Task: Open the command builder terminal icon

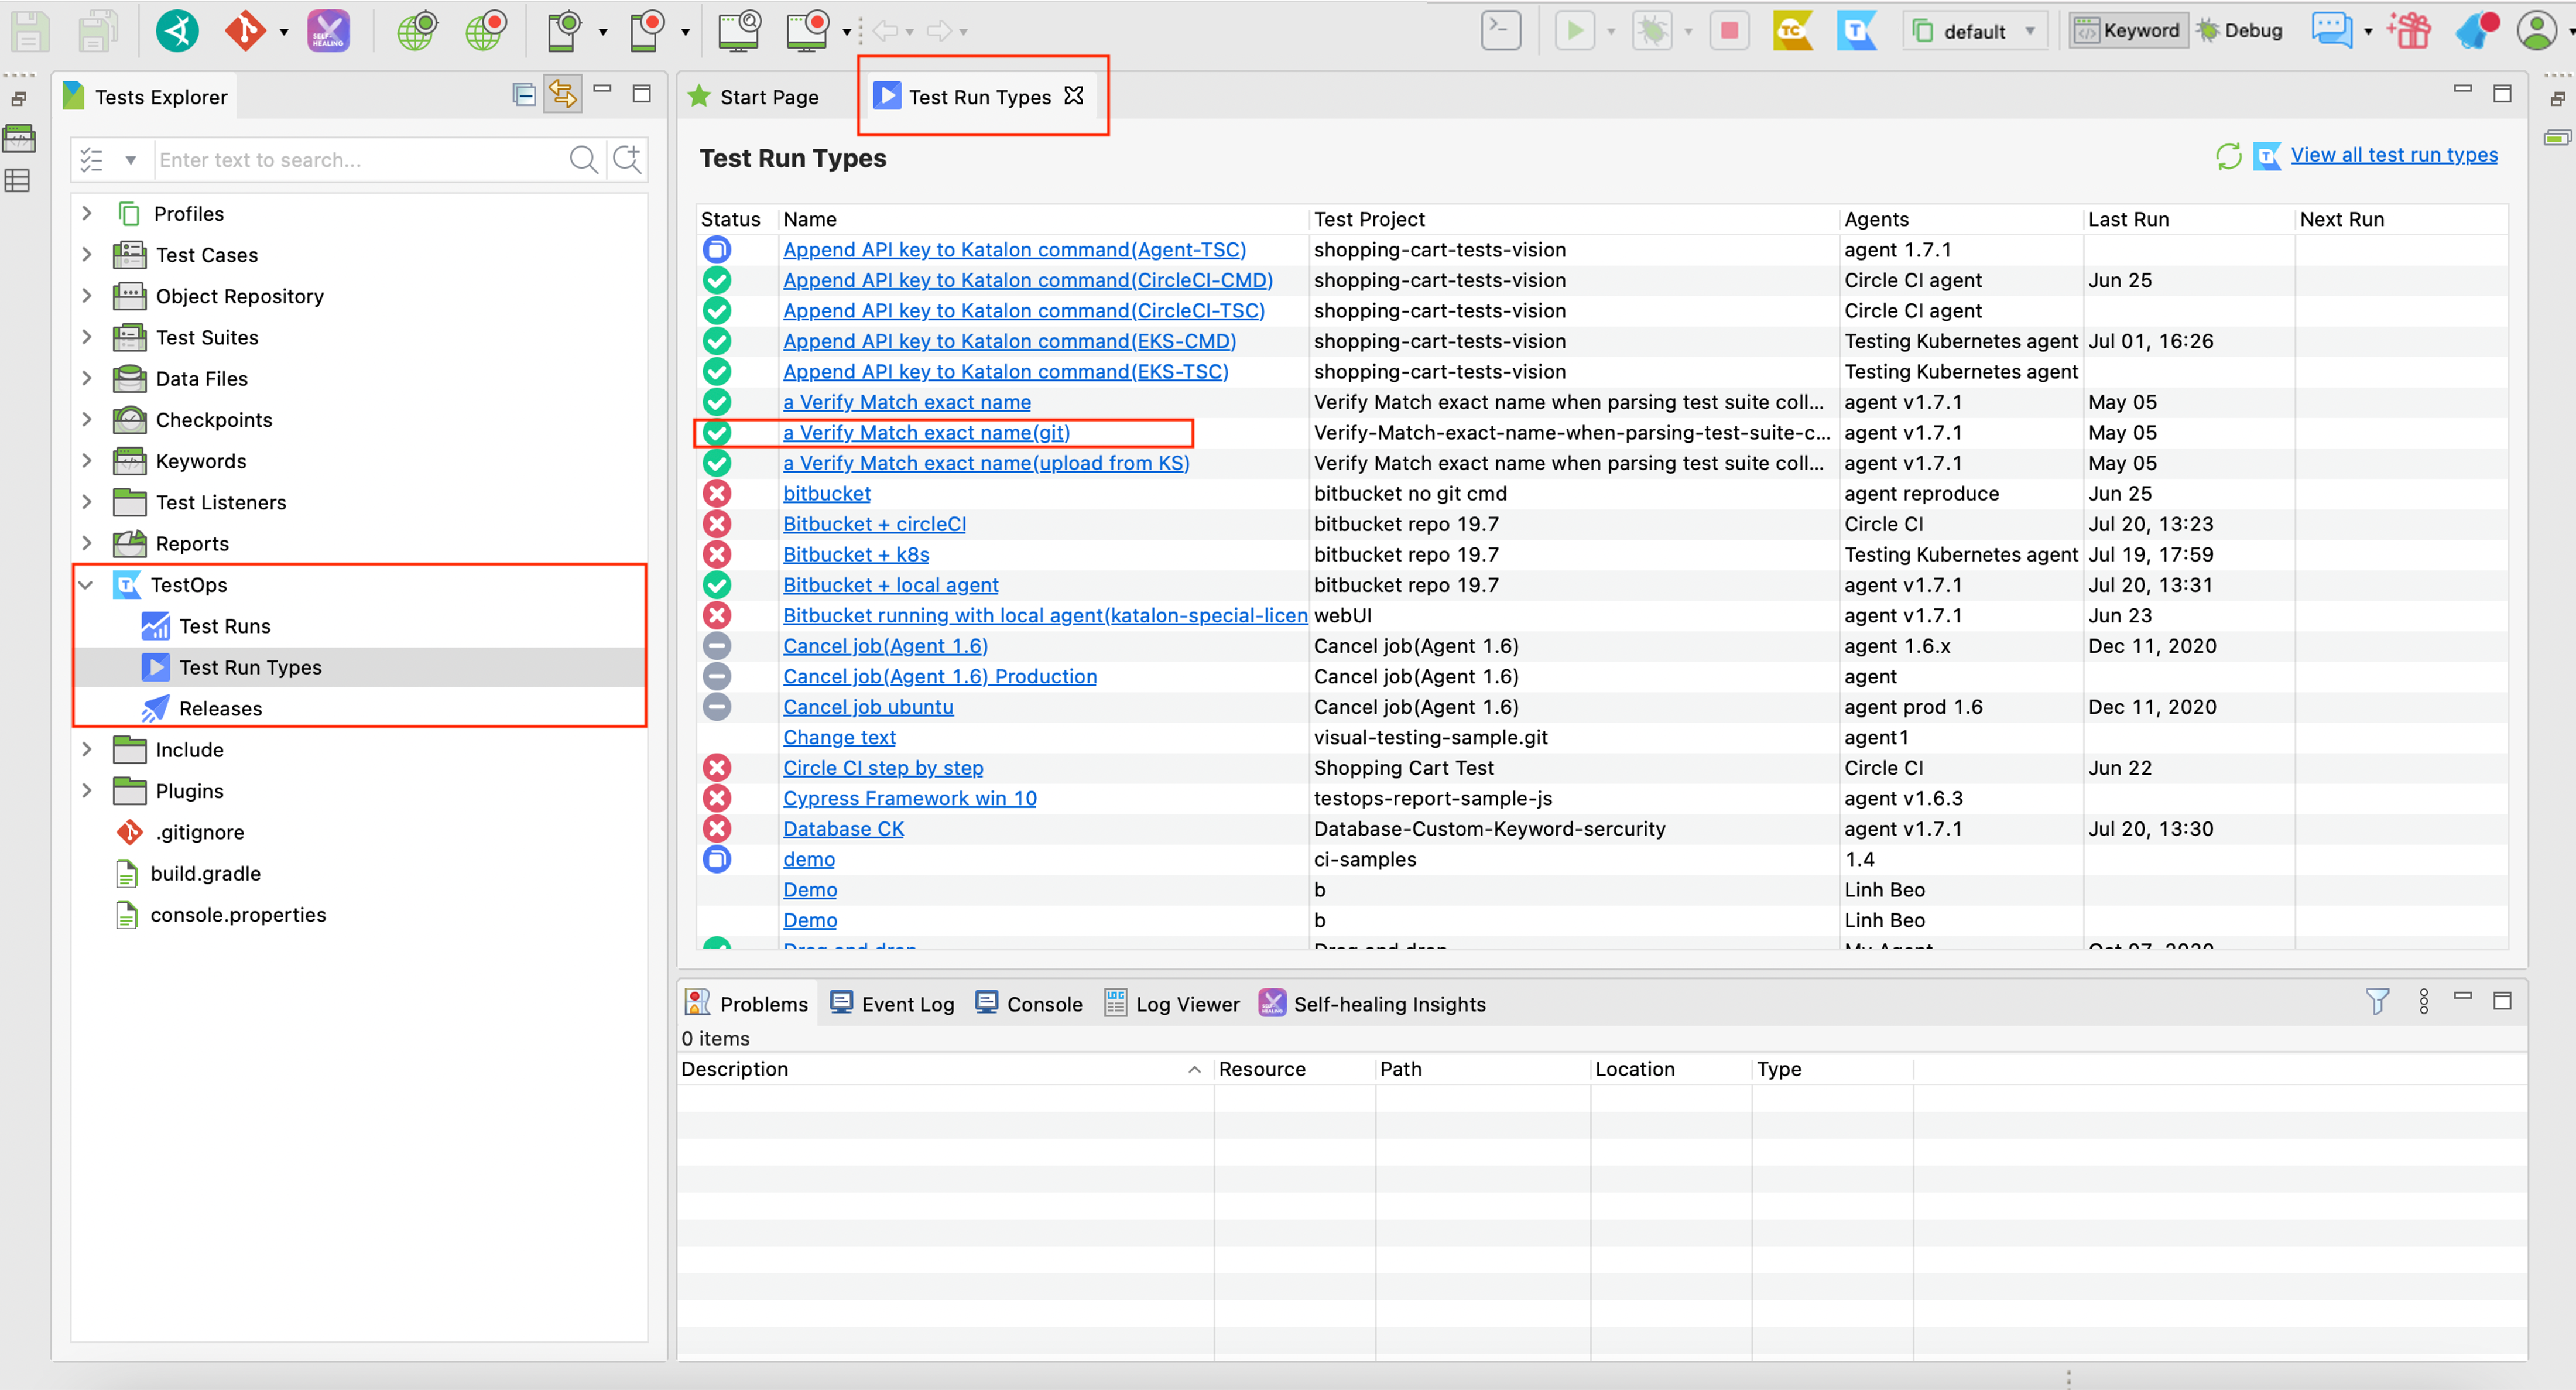Action: pyautogui.click(x=1500, y=31)
